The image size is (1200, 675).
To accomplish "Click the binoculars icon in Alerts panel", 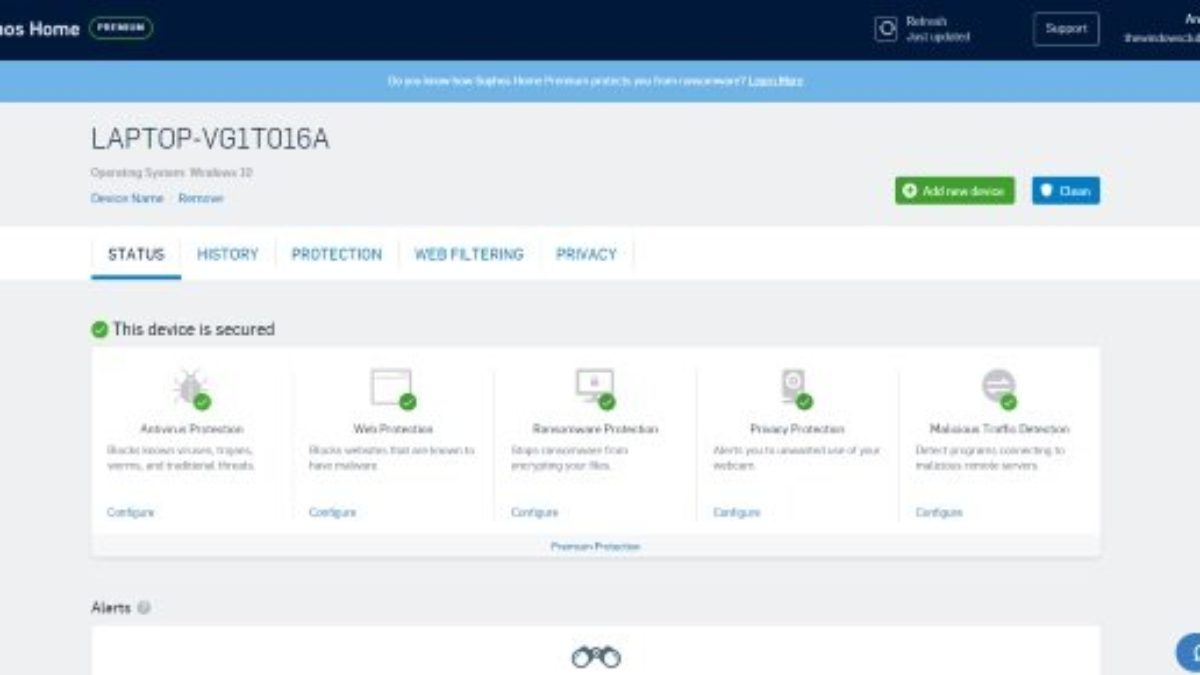I will click(596, 656).
